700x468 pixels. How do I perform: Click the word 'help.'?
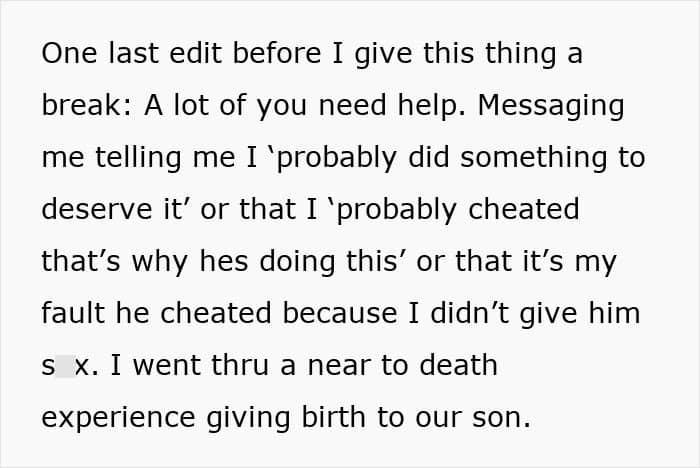point(431,106)
